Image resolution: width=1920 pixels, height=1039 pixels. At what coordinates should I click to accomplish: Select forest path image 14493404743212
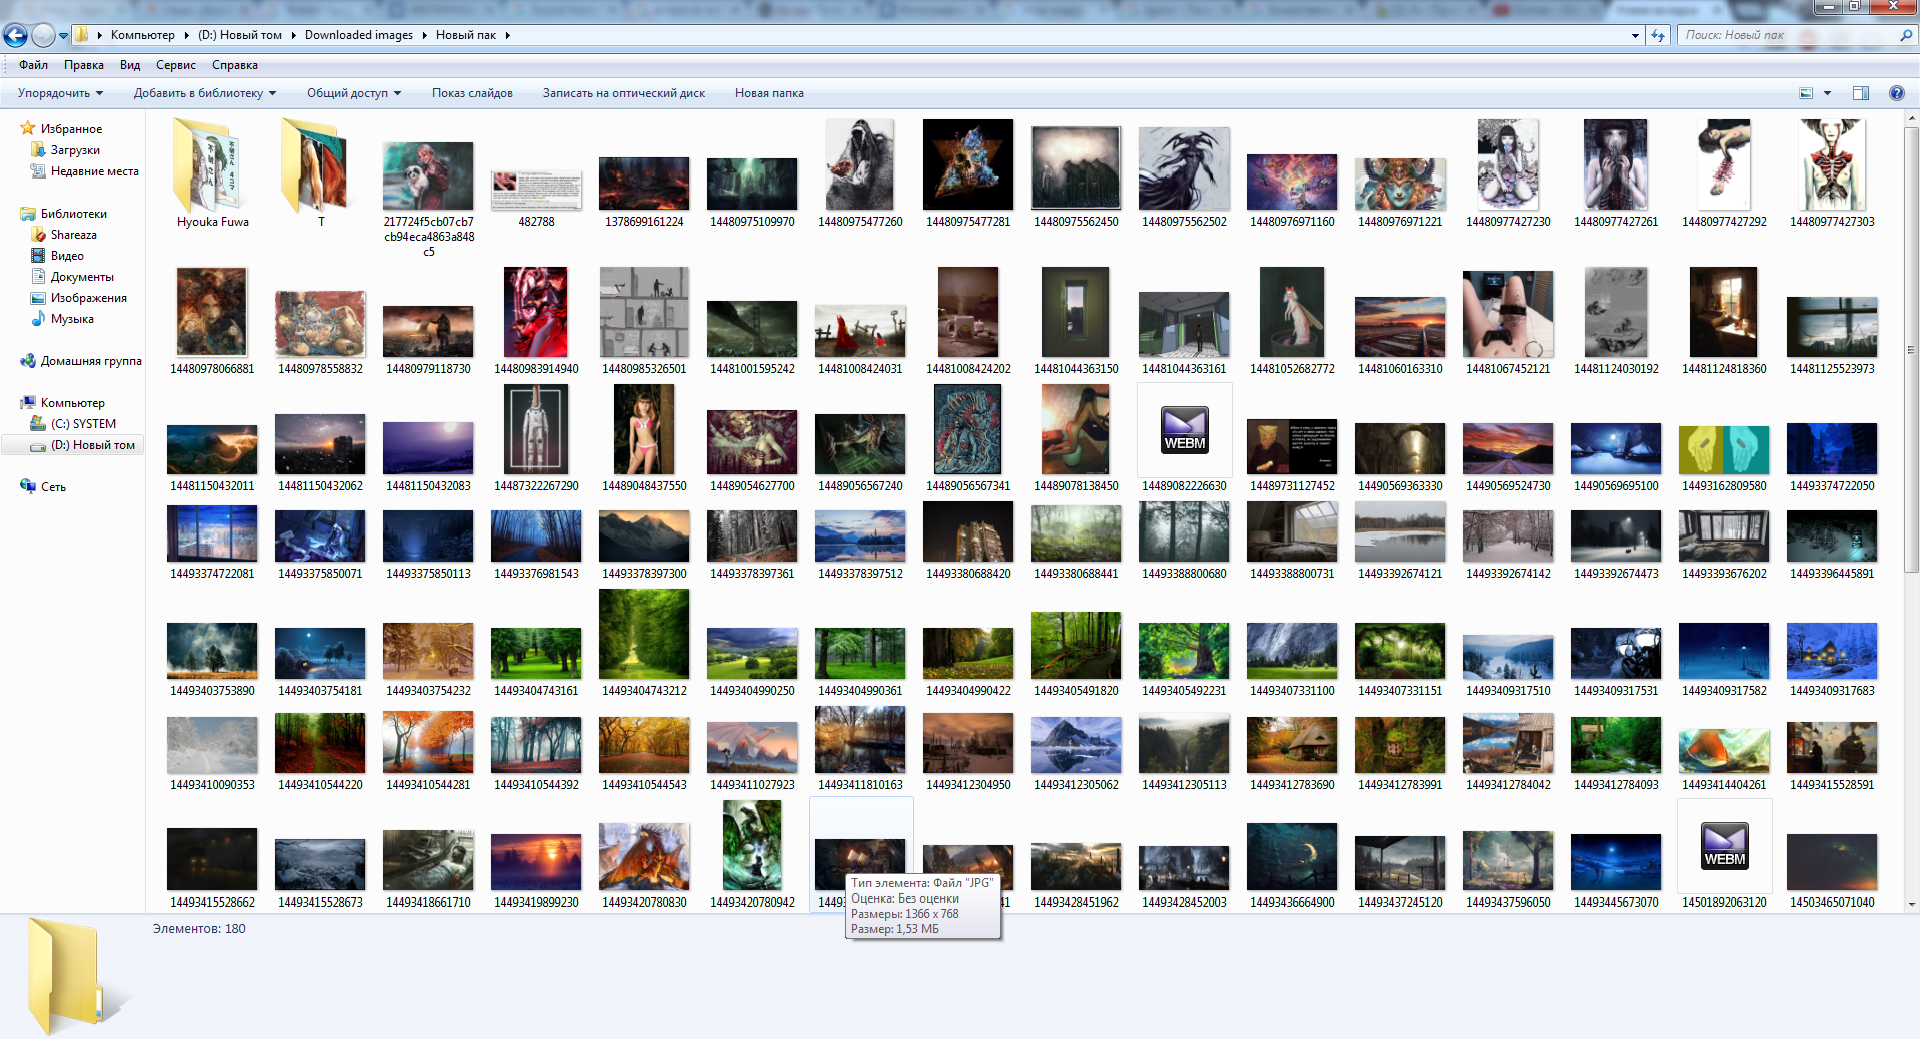pyautogui.click(x=644, y=634)
